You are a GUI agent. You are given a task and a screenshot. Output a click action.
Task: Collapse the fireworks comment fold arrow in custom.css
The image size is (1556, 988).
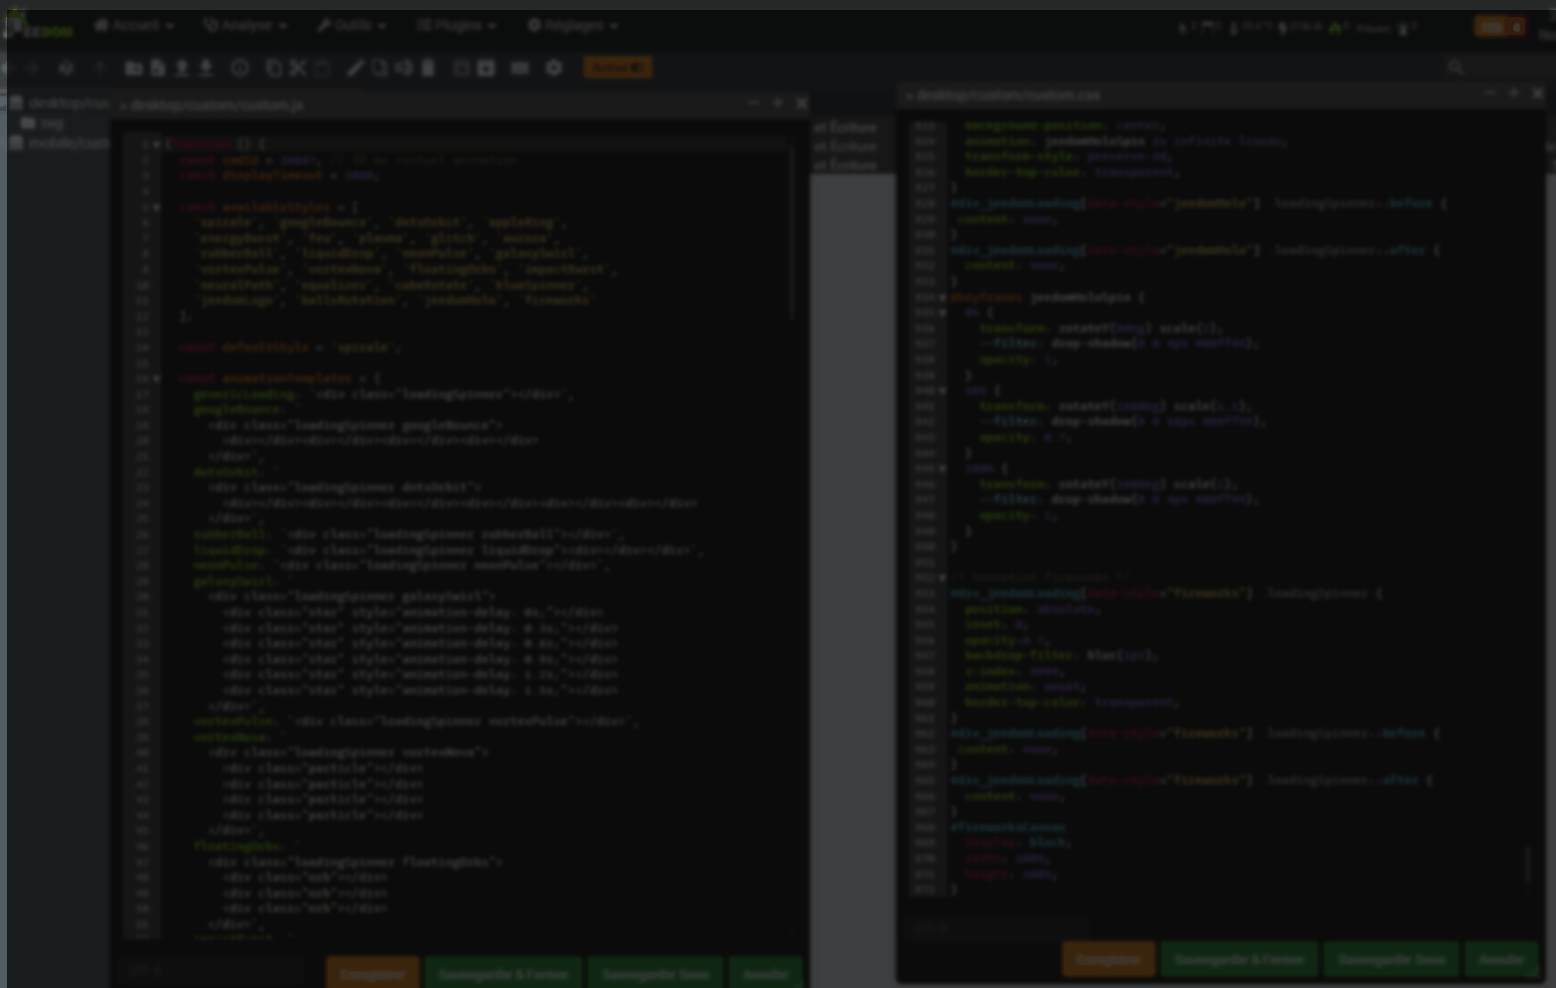942,577
